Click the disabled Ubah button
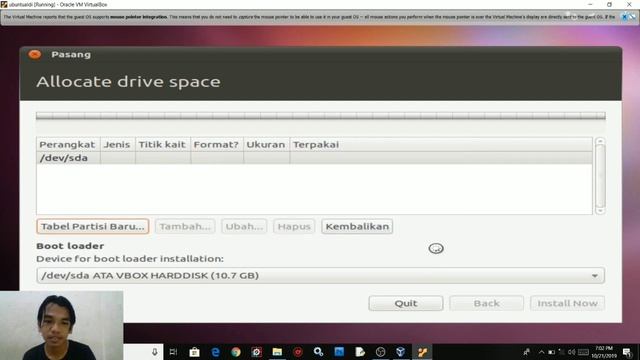This screenshot has width=640, height=360. coord(244,227)
